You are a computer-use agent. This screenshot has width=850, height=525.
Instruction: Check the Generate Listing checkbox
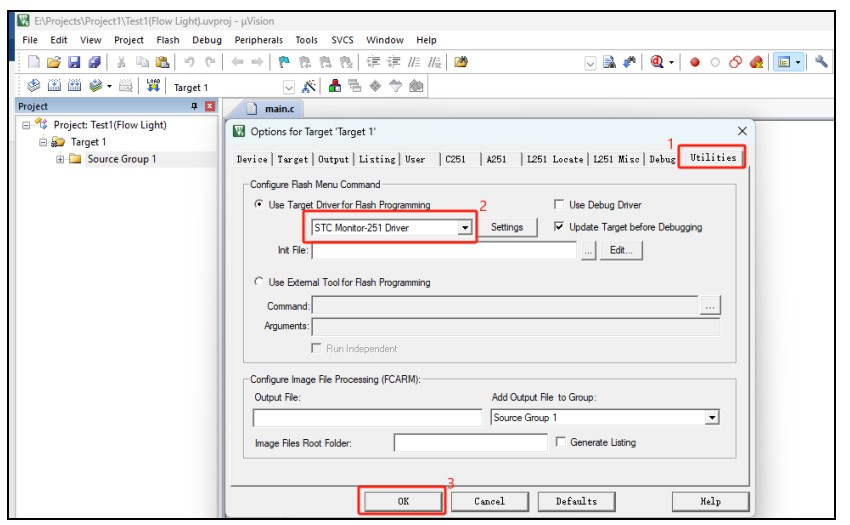(x=561, y=442)
